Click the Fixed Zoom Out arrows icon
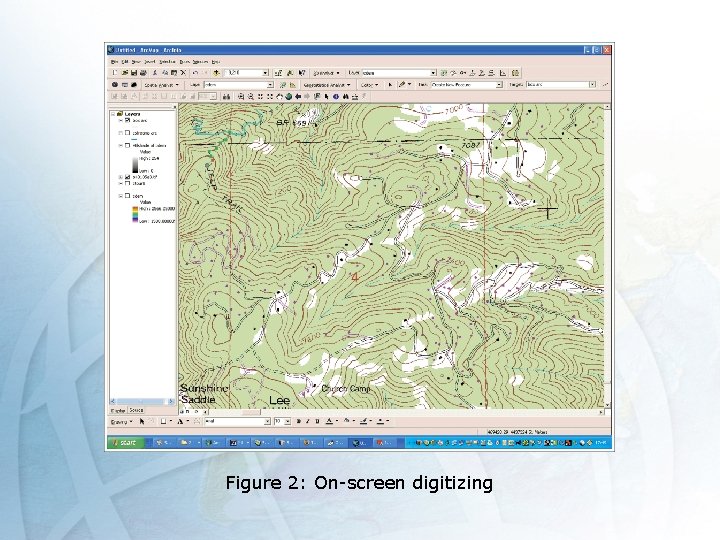The width and height of the screenshot is (720, 540). point(270,96)
